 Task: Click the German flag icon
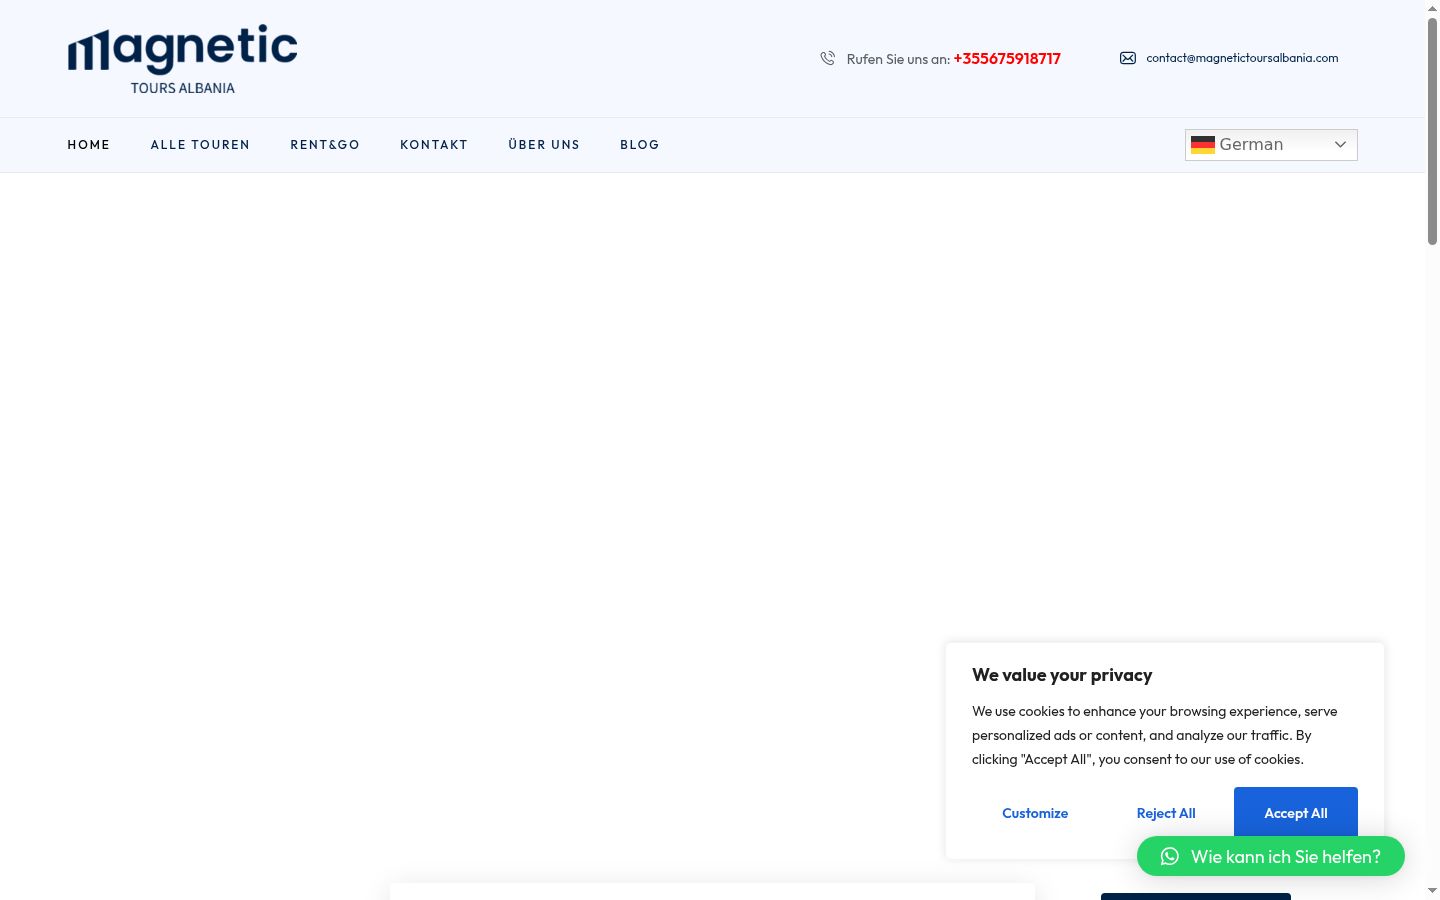pos(1203,145)
